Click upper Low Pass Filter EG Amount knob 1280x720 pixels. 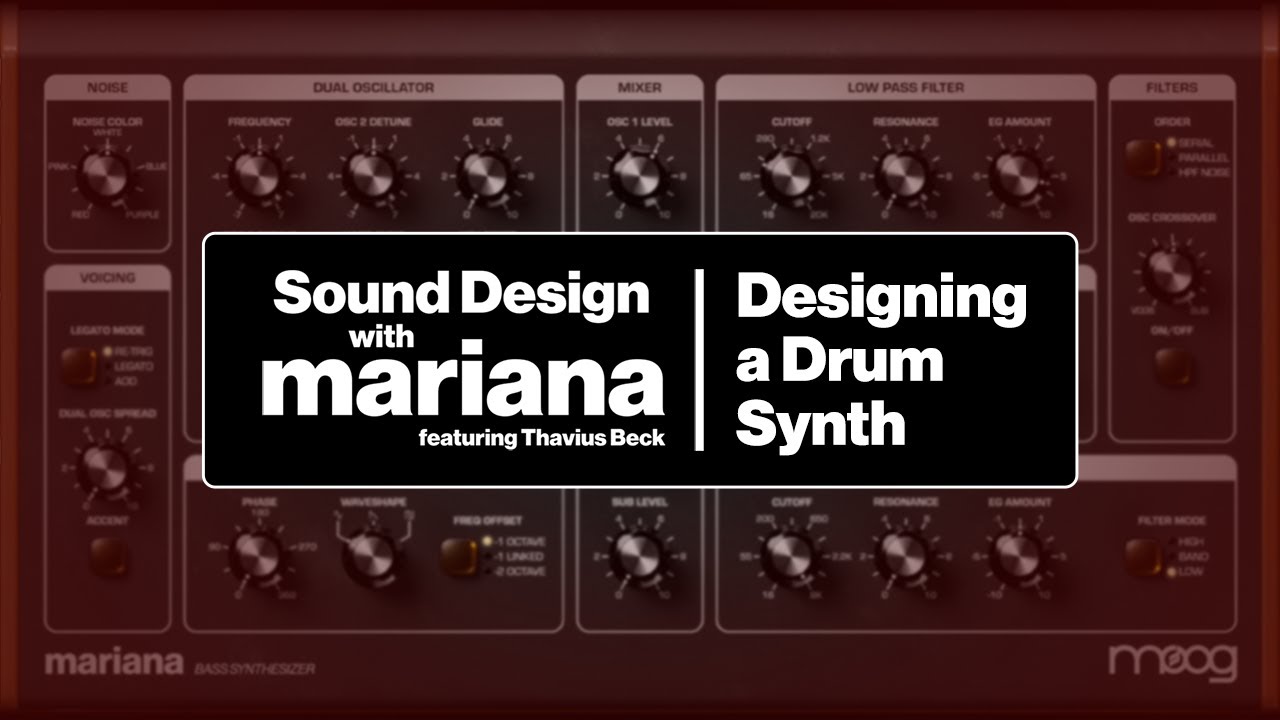tap(1019, 176)
